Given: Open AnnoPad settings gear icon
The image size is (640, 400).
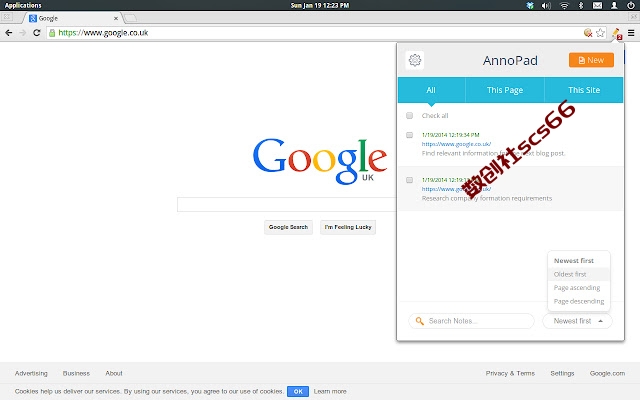Looking at the screenshot, I should (415, 60).
